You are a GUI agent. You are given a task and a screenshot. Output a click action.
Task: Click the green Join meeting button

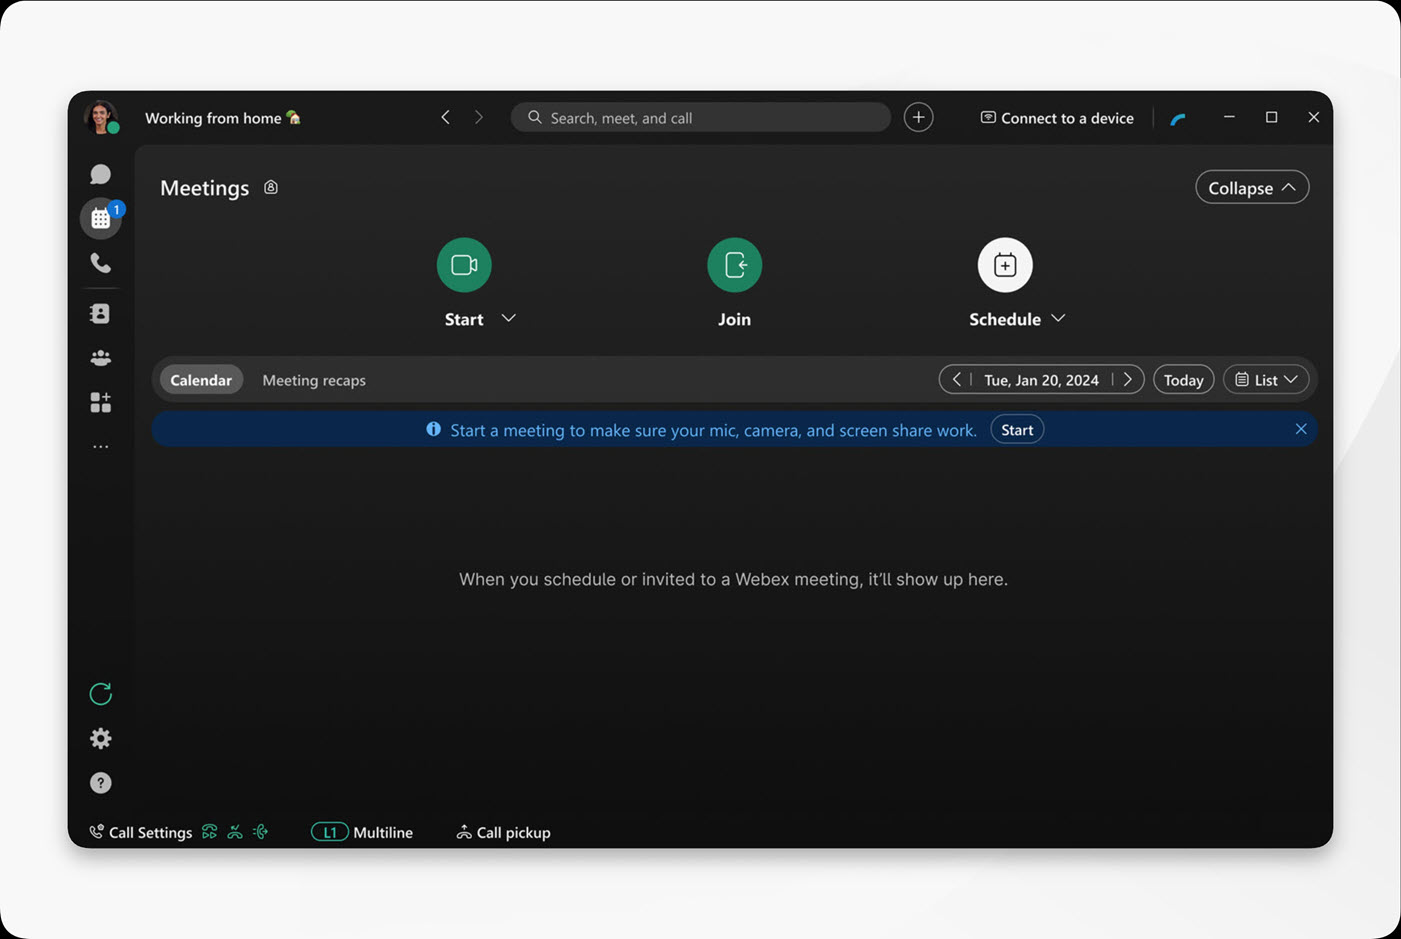pos(735,265)
